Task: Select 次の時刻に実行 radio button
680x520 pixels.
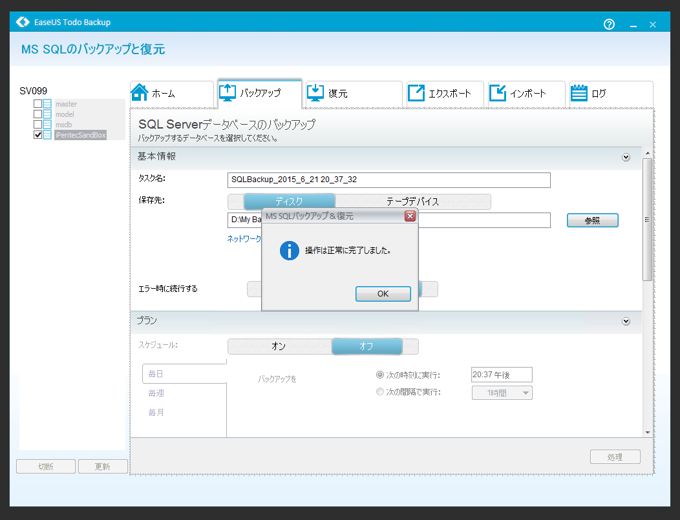Action: pyautogui.click(x=380, y=375)
